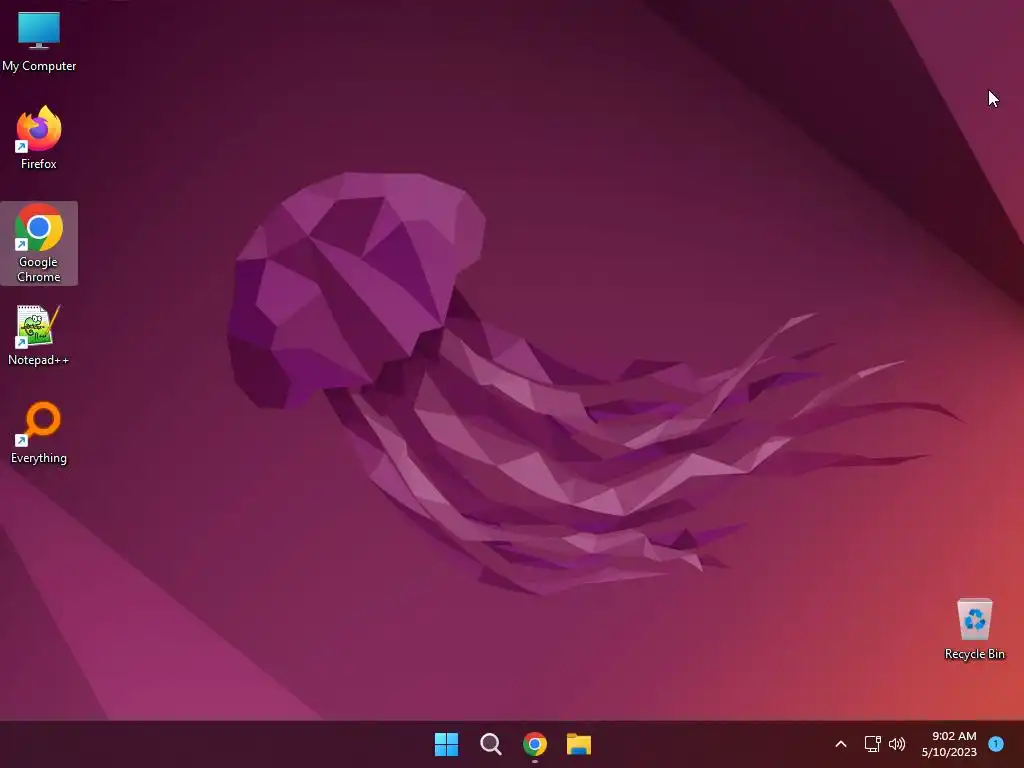The width and height of the screenshot is (1024, 768).
Task: Open Chrome from the taskbar
Action: click(534, 744)
